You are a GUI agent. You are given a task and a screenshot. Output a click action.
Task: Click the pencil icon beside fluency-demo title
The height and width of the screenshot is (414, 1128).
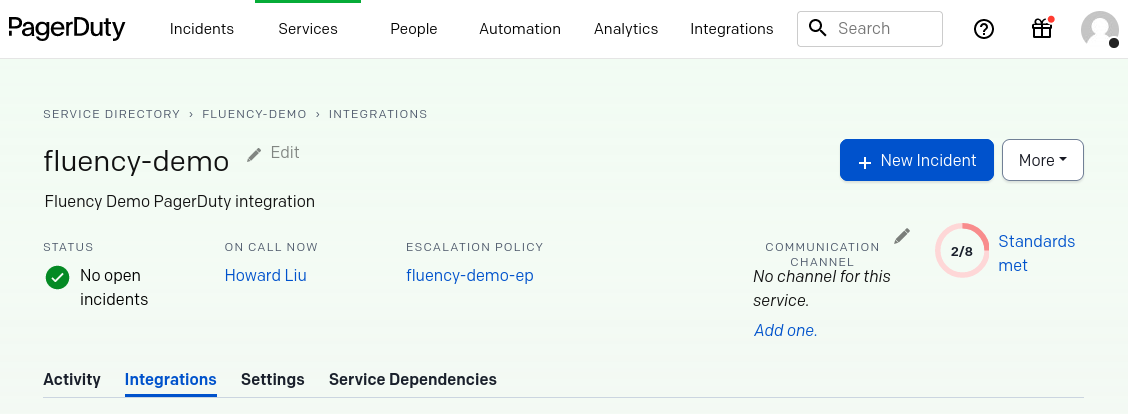click(254, 155)
